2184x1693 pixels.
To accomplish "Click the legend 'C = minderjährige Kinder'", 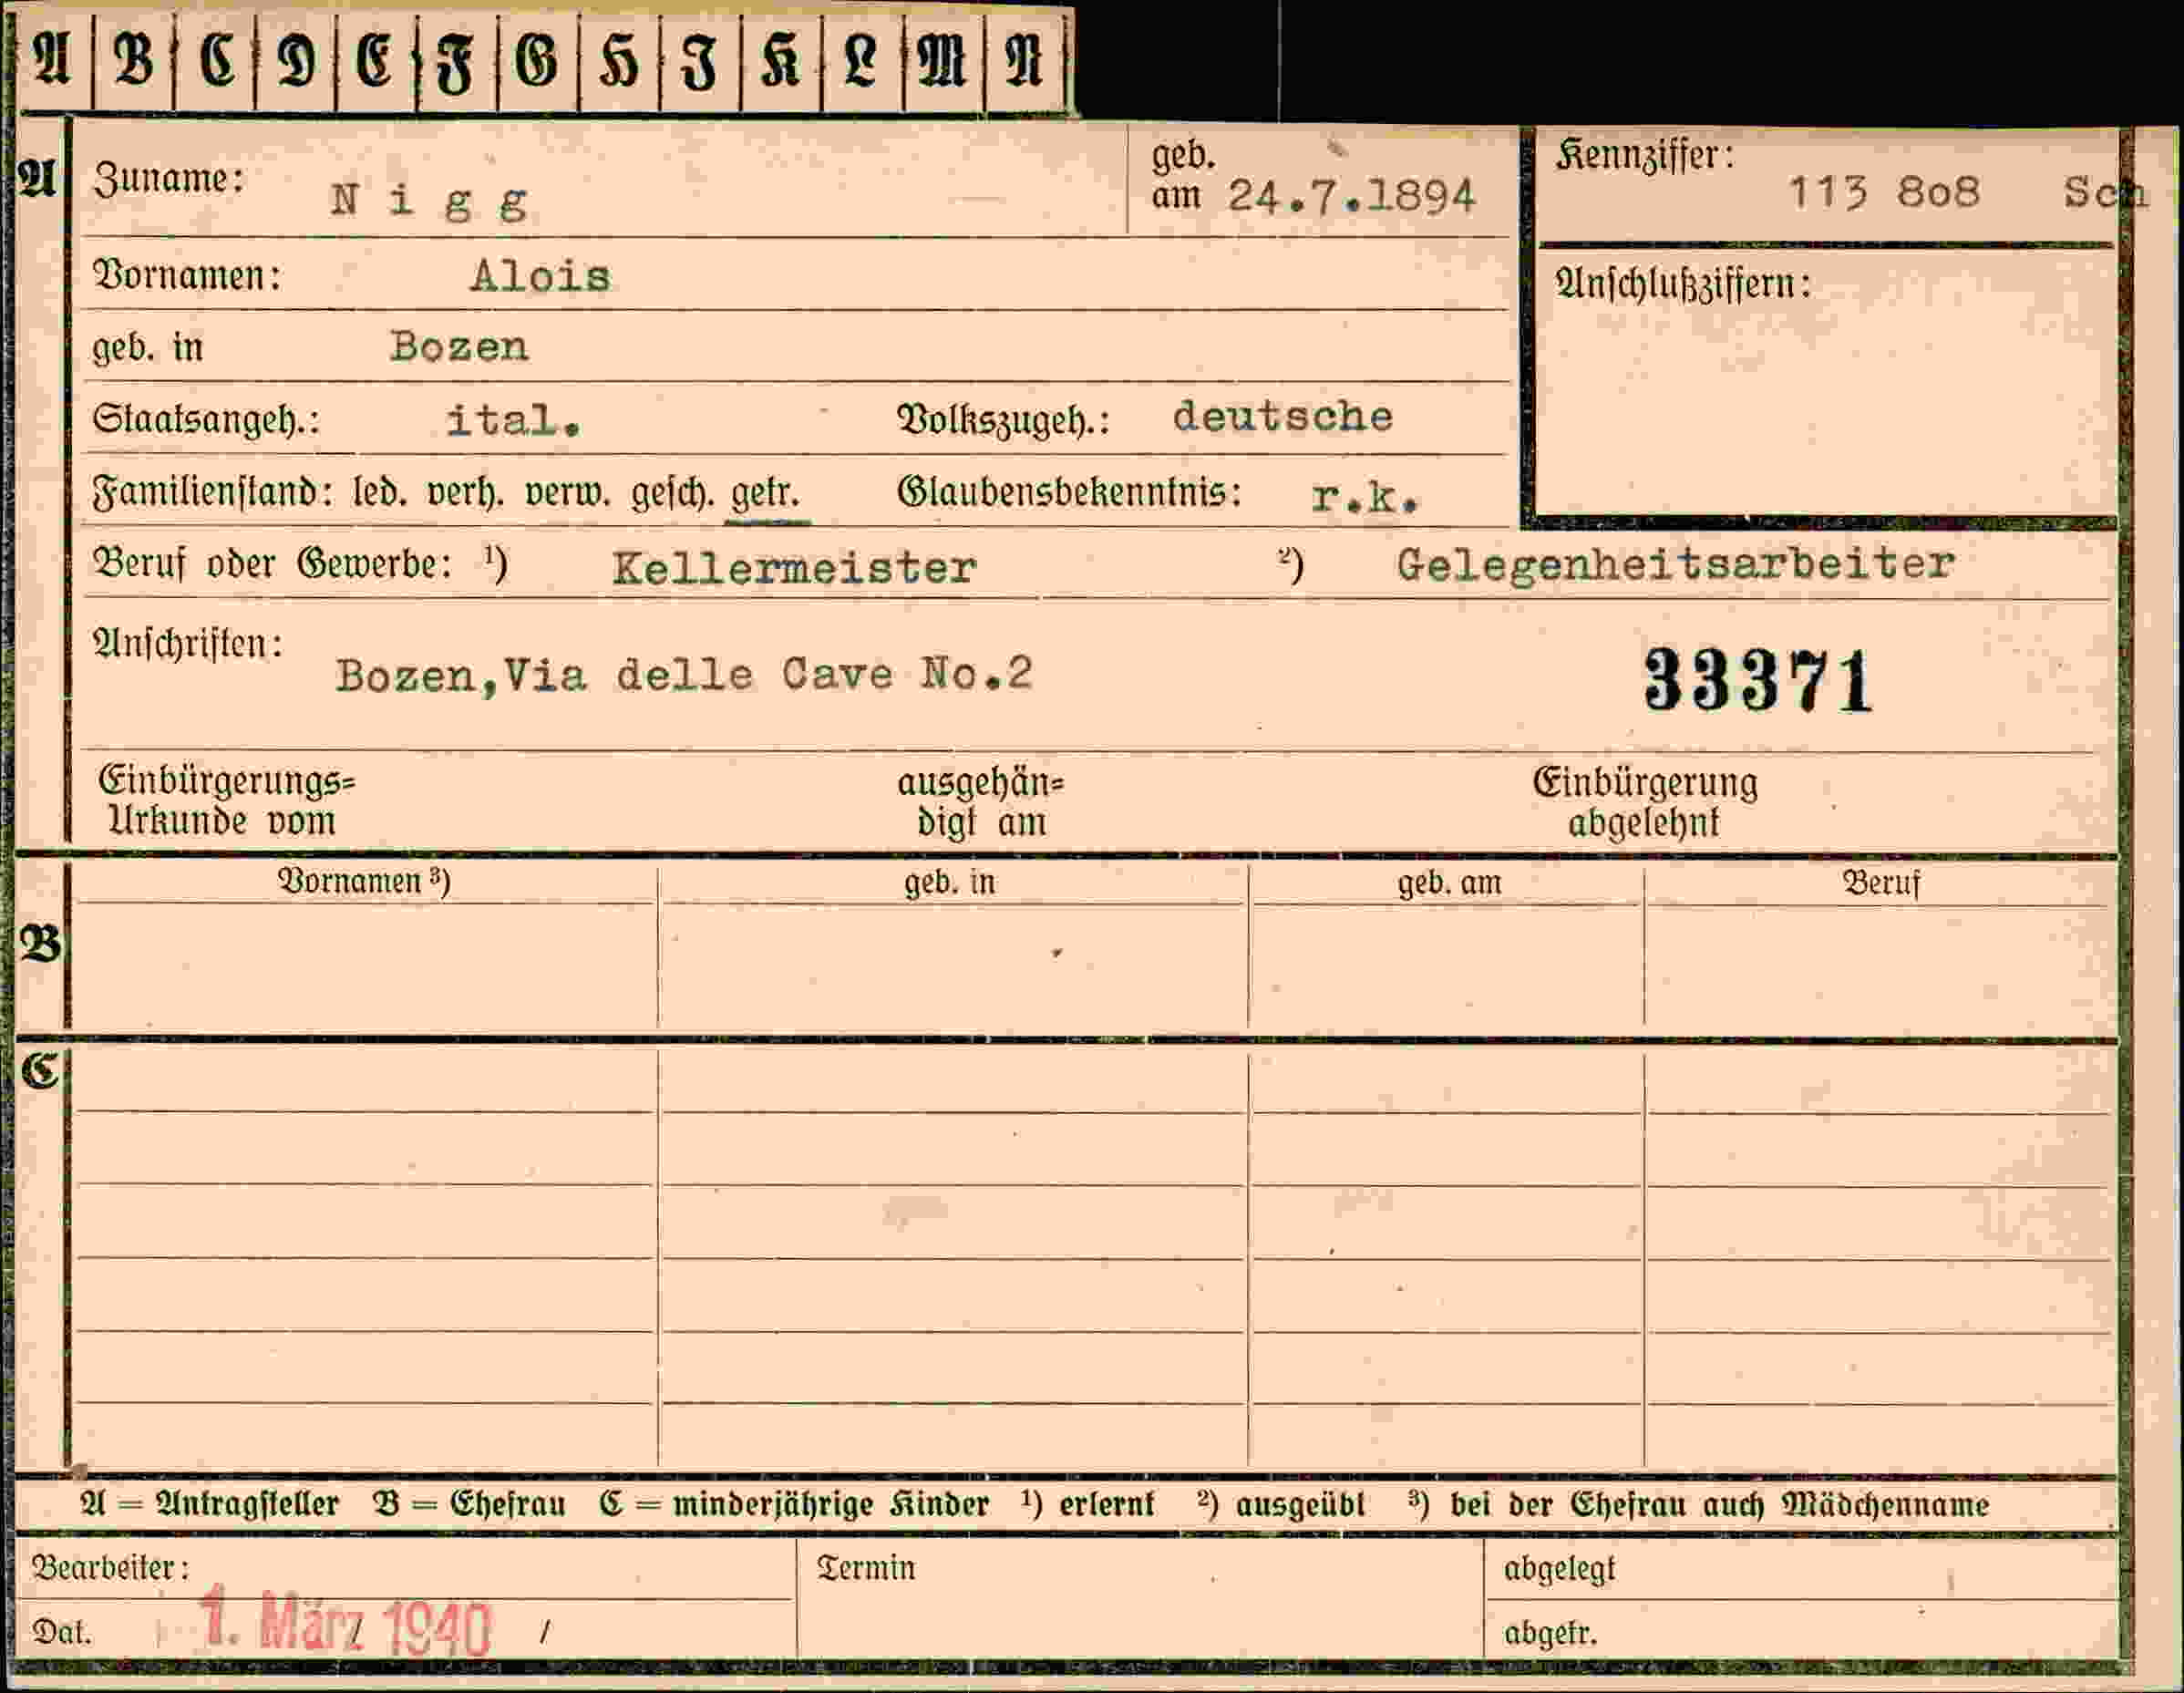I will 794,1505.
